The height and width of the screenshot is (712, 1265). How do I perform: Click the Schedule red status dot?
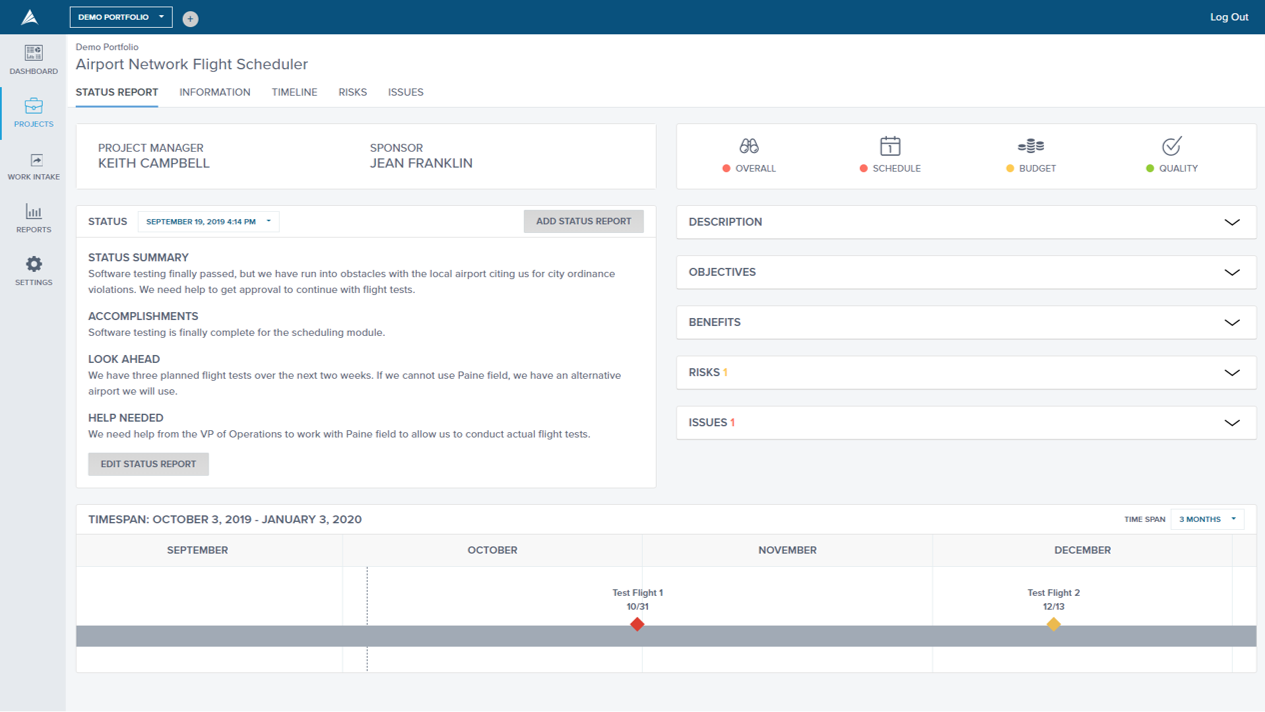click(863, 169)
